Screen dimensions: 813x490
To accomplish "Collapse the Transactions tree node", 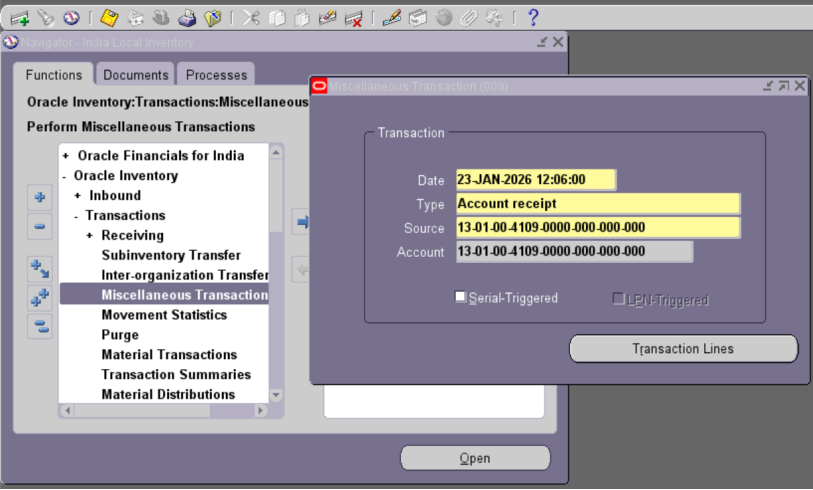I will pos(76,217).
